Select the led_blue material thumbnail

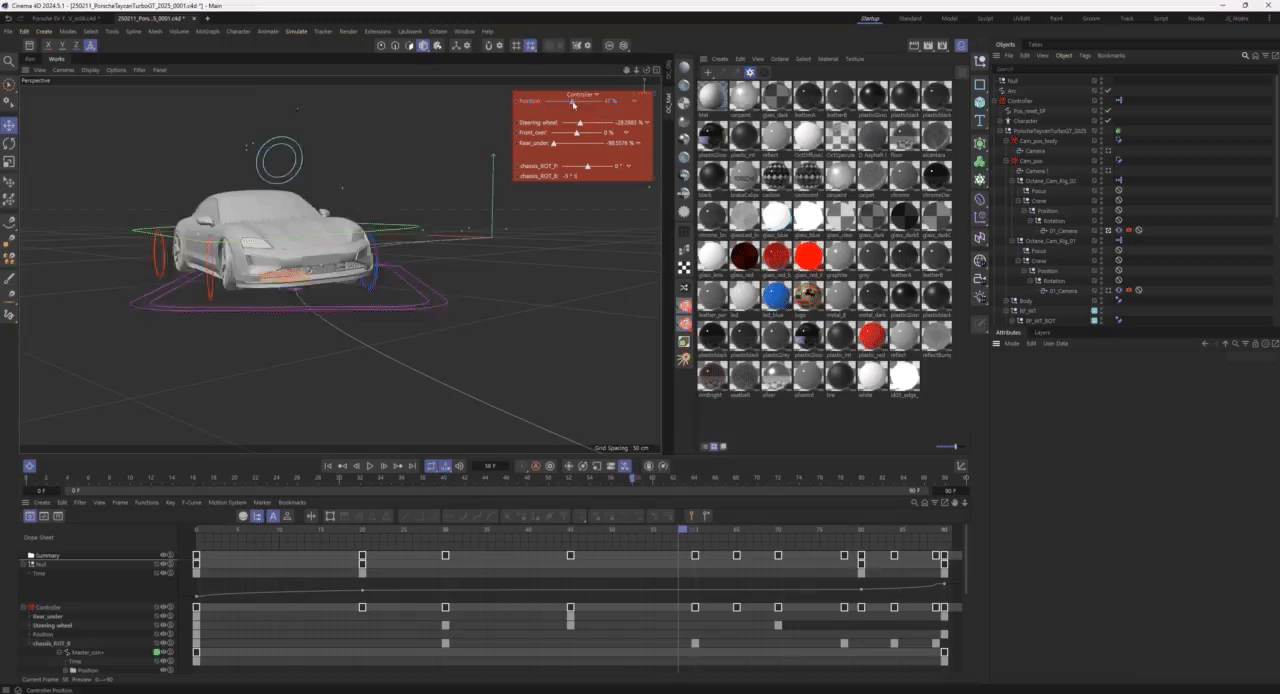[776, 296]
